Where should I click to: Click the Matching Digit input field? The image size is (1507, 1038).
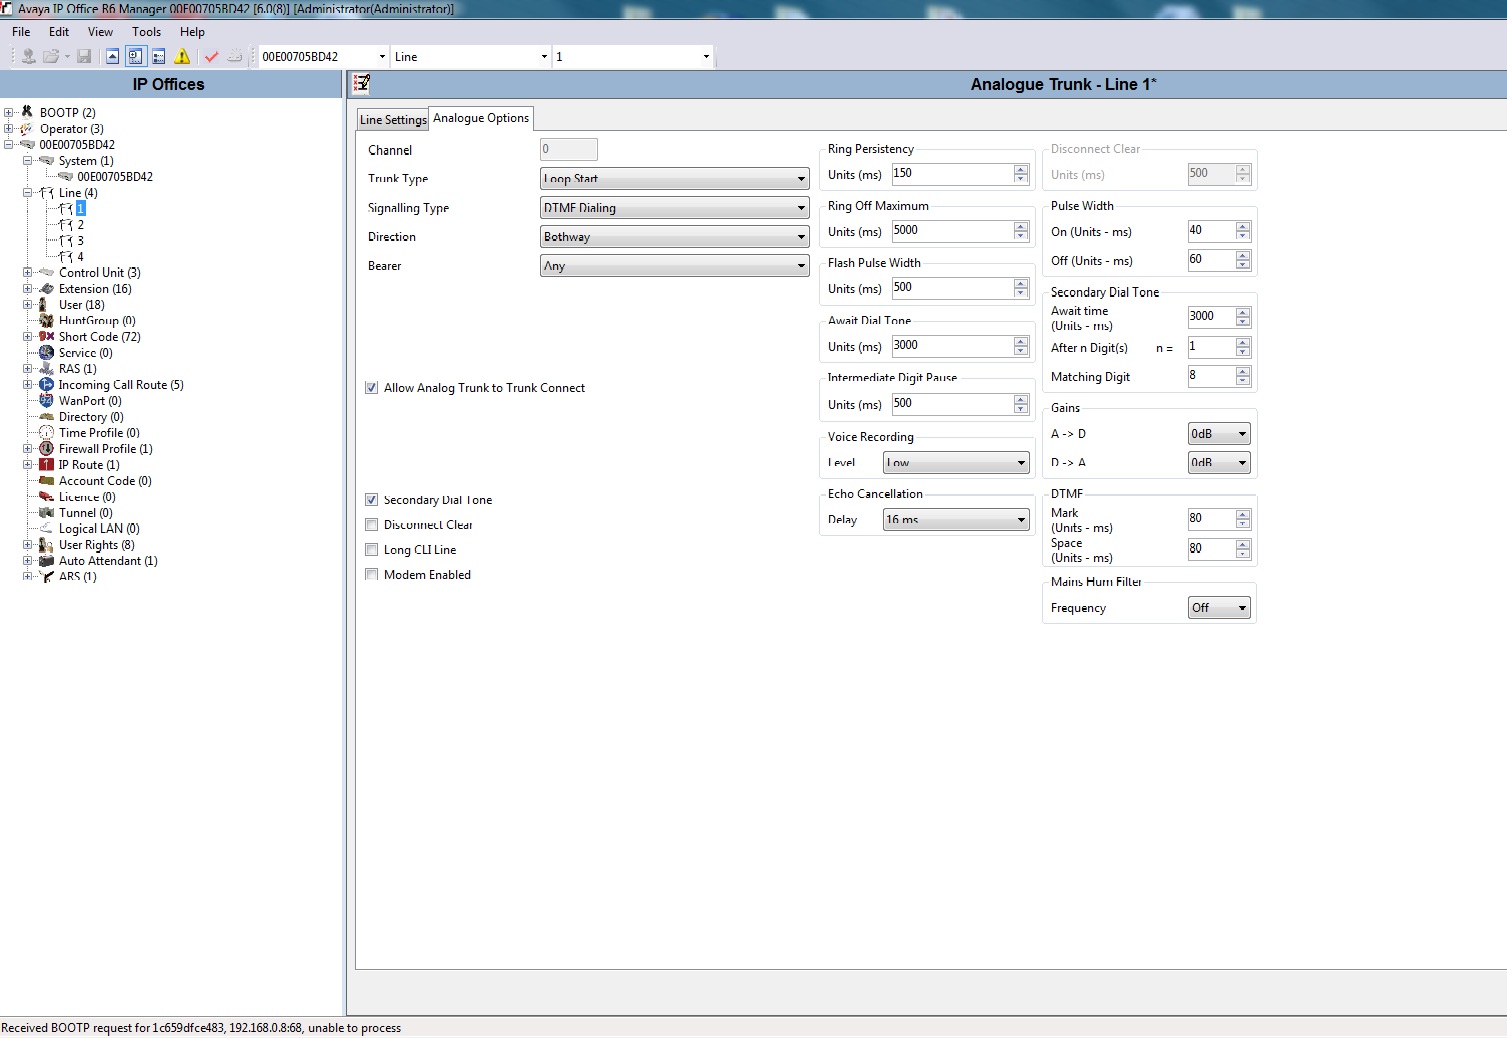click(x=1212, y=376)
